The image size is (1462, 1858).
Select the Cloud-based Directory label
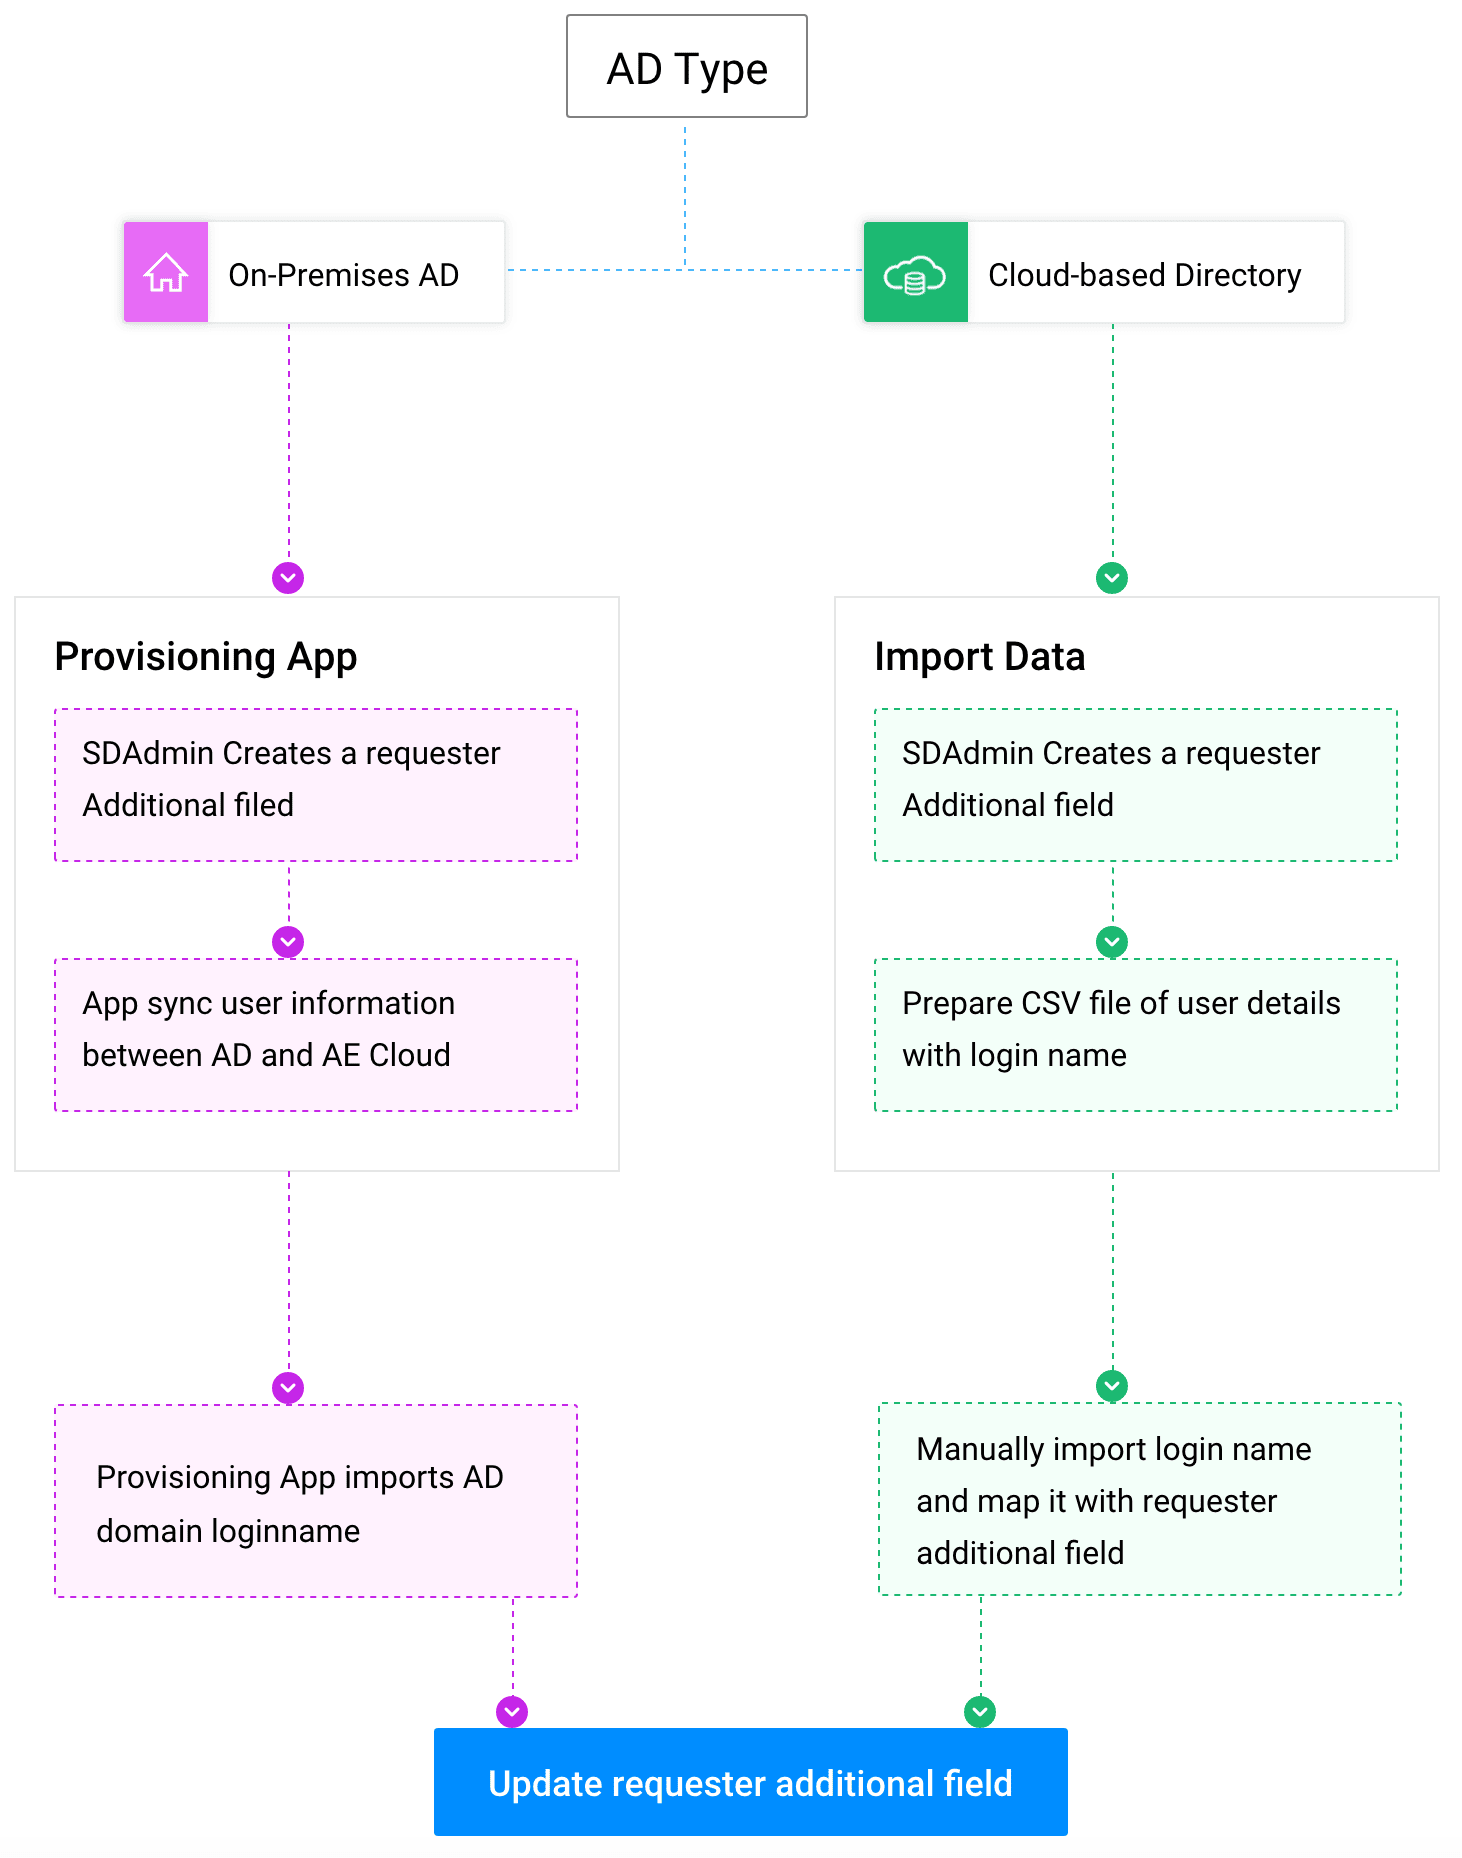(x=1144, y=275)
